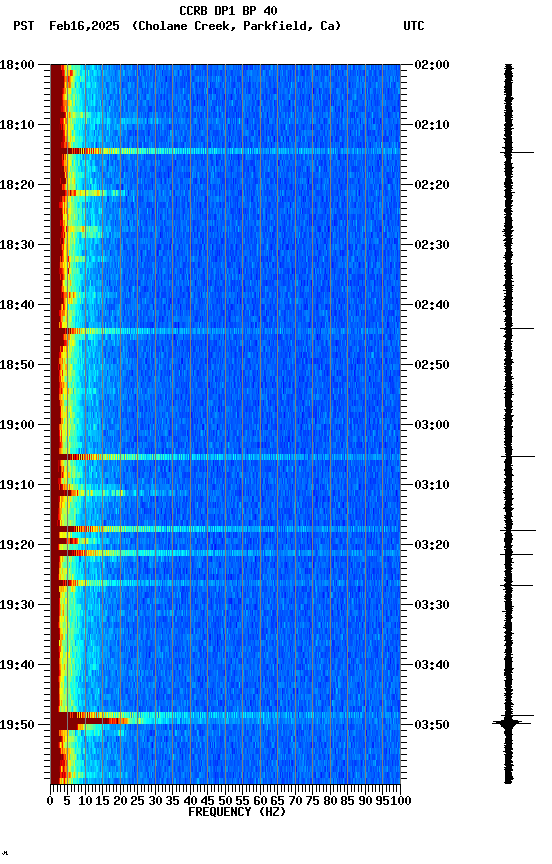Click the 5 Hz frequency tick label
Screen dimensions: 552x864
pos(67,801)
